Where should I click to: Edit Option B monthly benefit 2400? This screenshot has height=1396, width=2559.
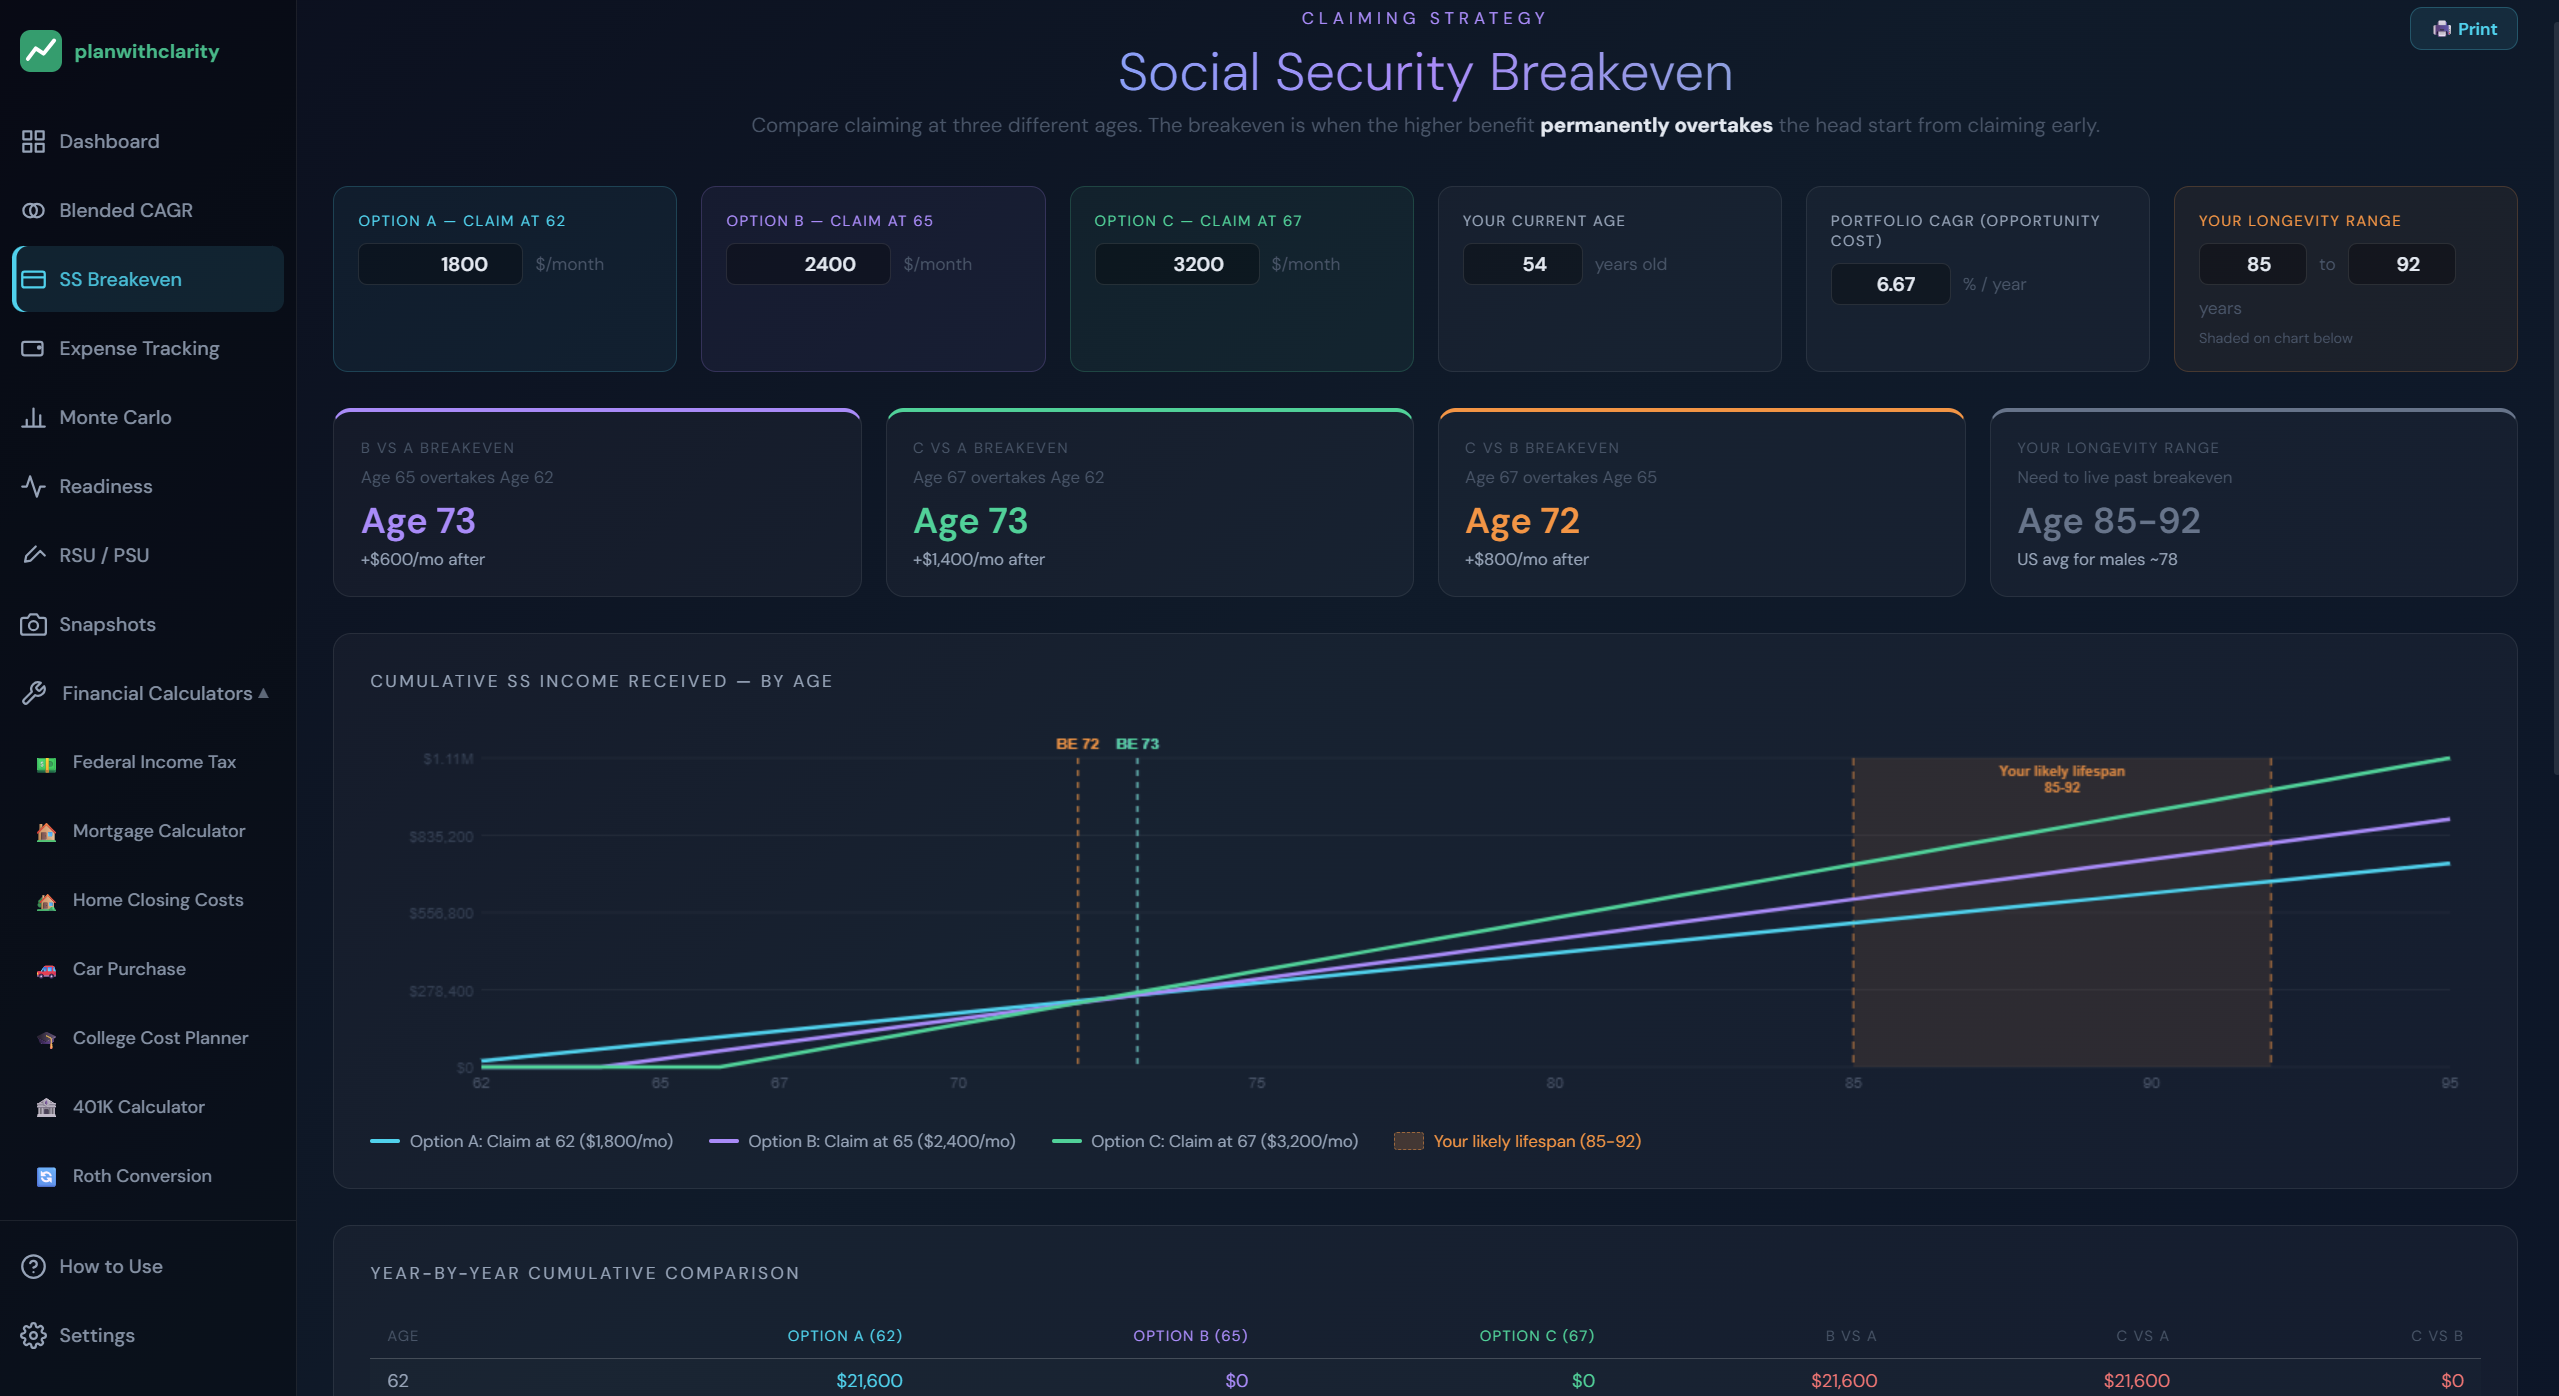(808, 265)
